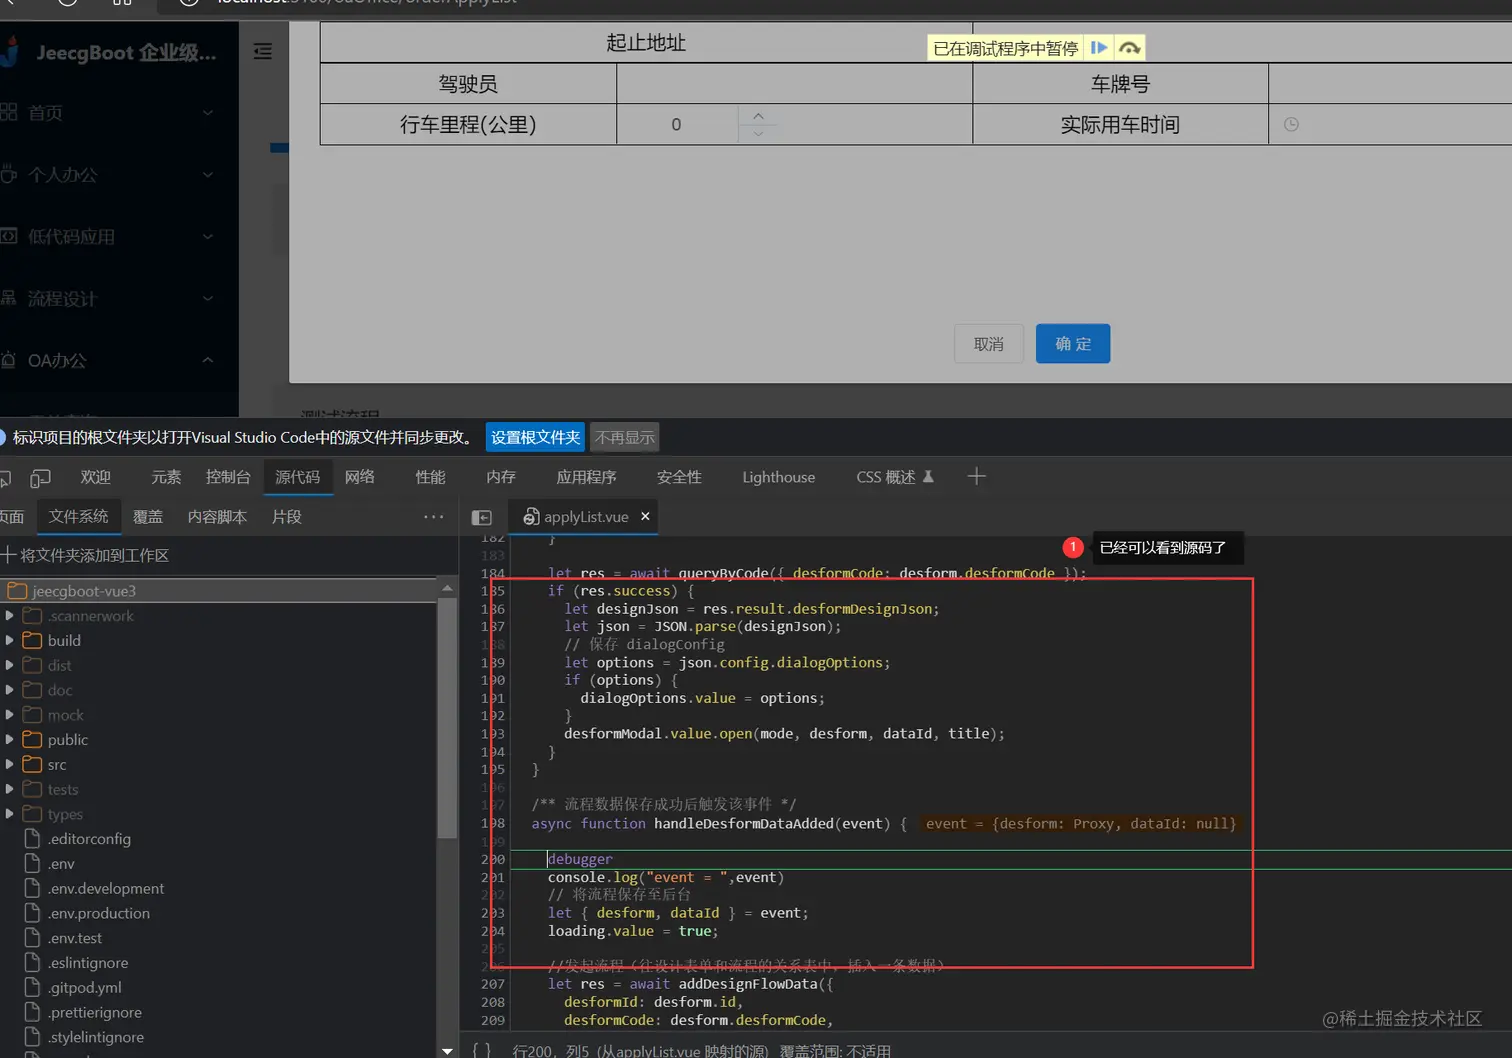Open the .stylelintignore file

[96, 1037]
